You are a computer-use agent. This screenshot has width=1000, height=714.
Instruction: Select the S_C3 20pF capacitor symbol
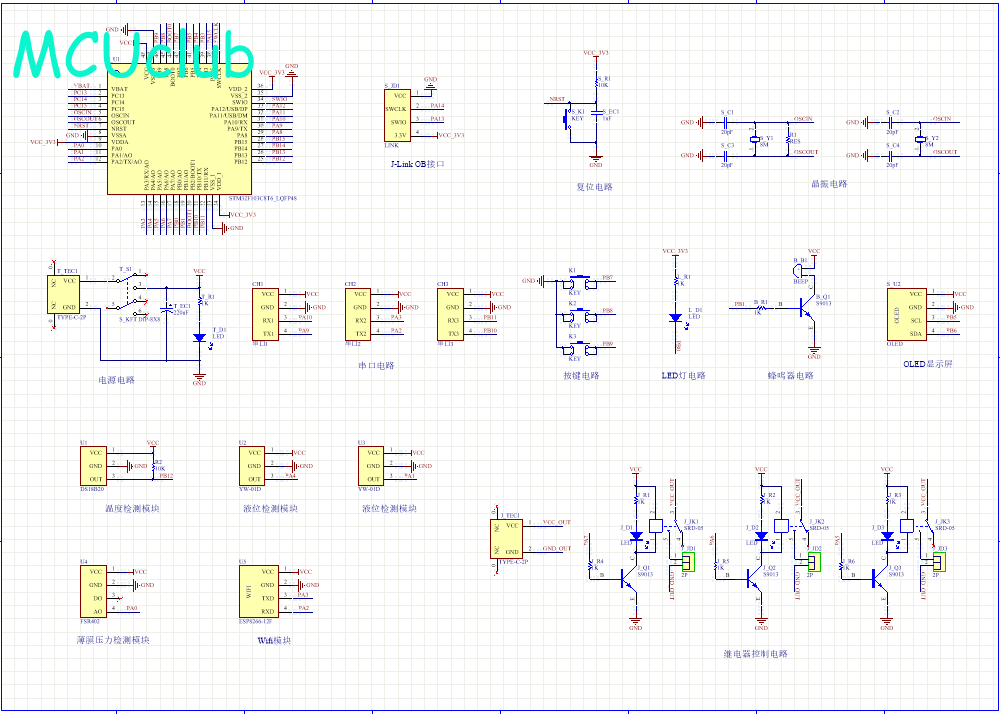pos(727,156)
